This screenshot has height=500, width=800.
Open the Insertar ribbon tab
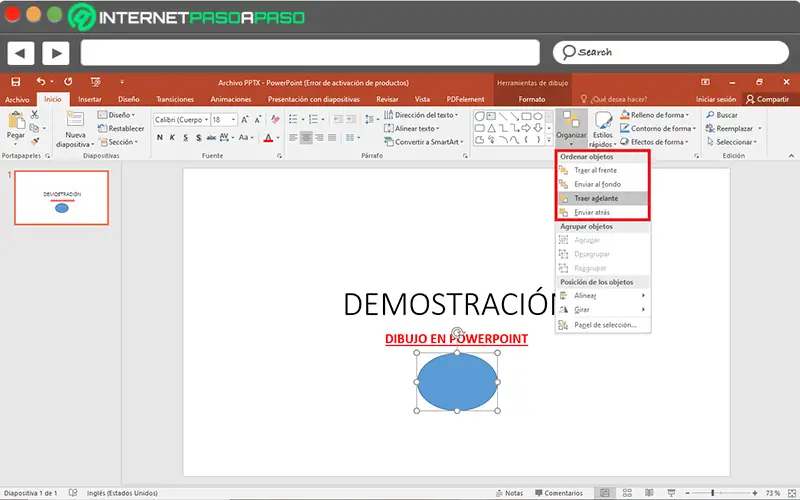[90, 100]
